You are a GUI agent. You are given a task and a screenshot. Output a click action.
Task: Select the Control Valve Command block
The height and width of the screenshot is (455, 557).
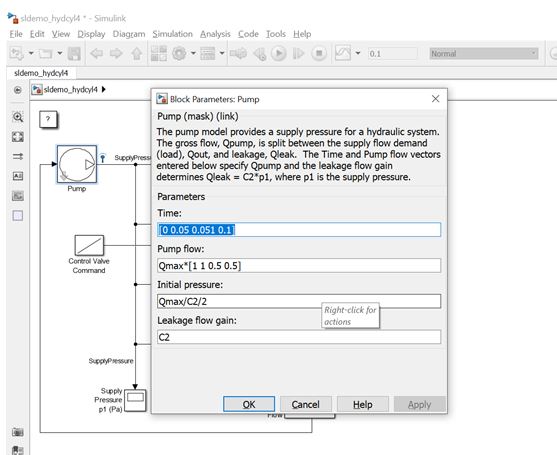[89, 245]
